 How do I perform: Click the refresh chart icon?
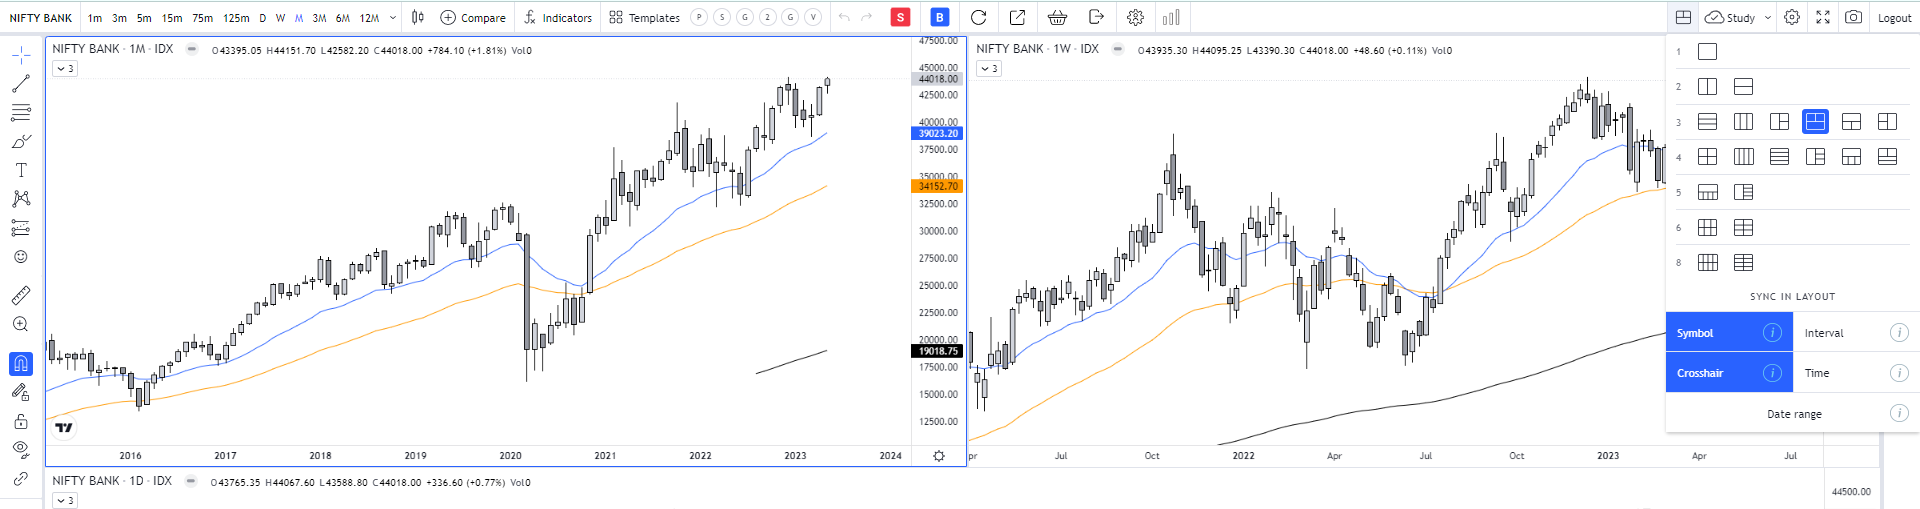[x=979, y=17]
